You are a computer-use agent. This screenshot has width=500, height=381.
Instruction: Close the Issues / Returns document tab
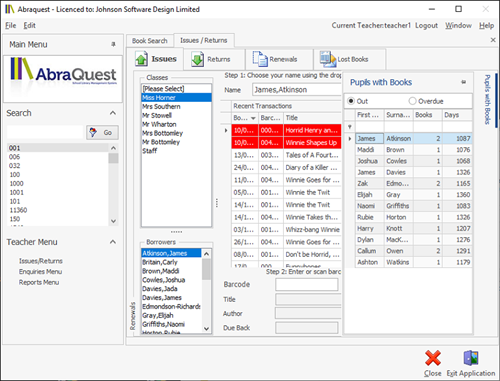[x=493, y=40]
